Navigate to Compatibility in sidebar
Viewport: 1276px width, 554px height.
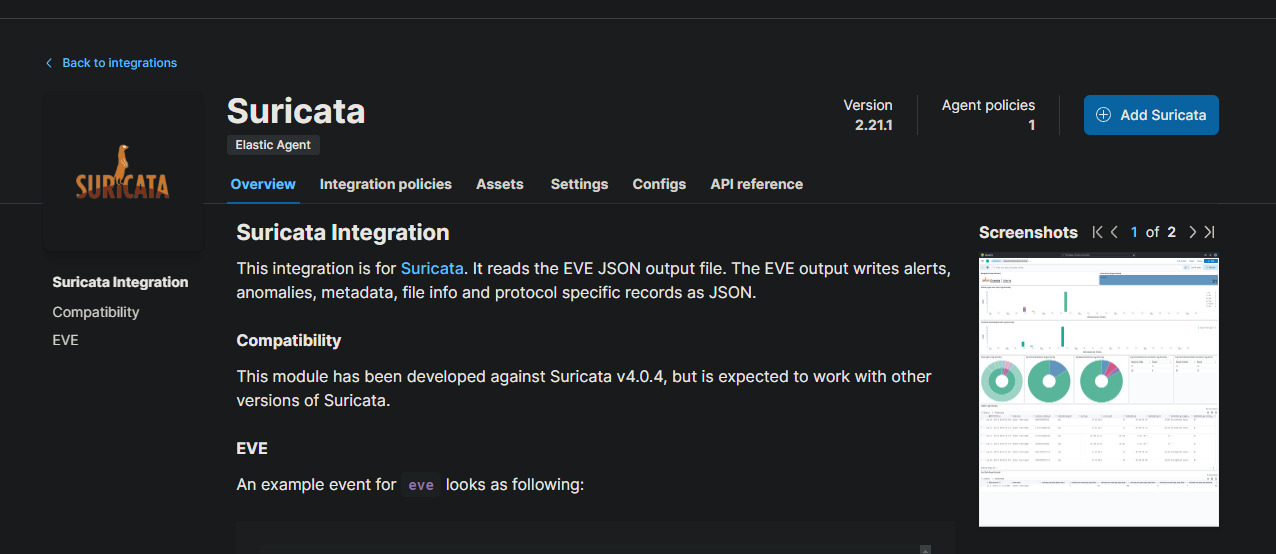[x=96, y=312]
